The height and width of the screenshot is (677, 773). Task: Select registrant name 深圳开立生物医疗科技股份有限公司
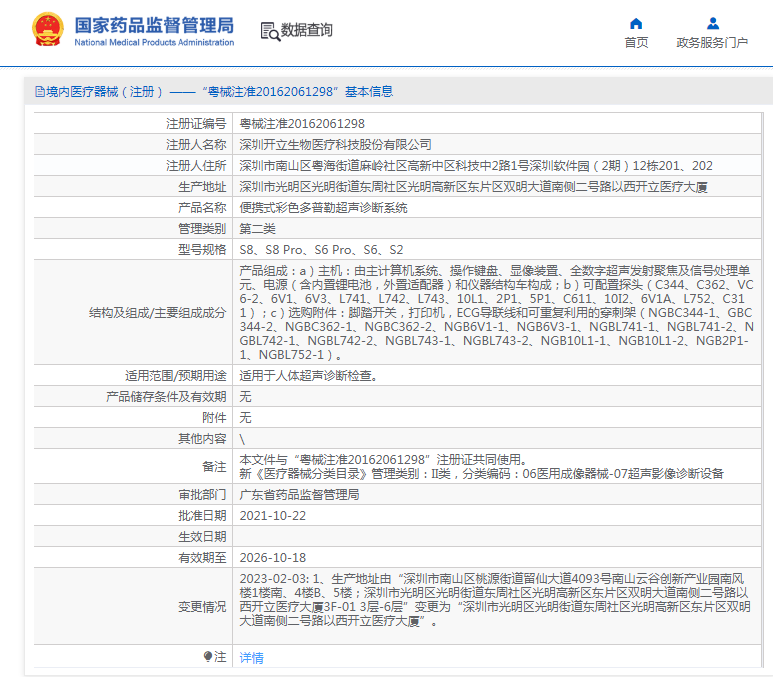(335, 144)
